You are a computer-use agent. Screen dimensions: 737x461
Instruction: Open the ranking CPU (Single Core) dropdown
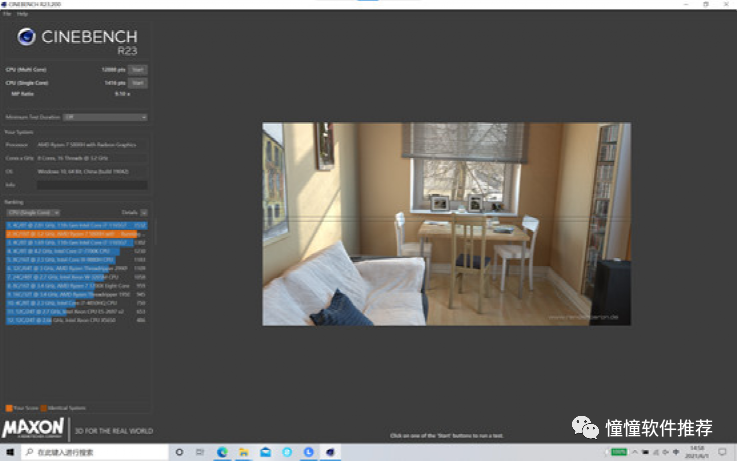click(33, 213)
